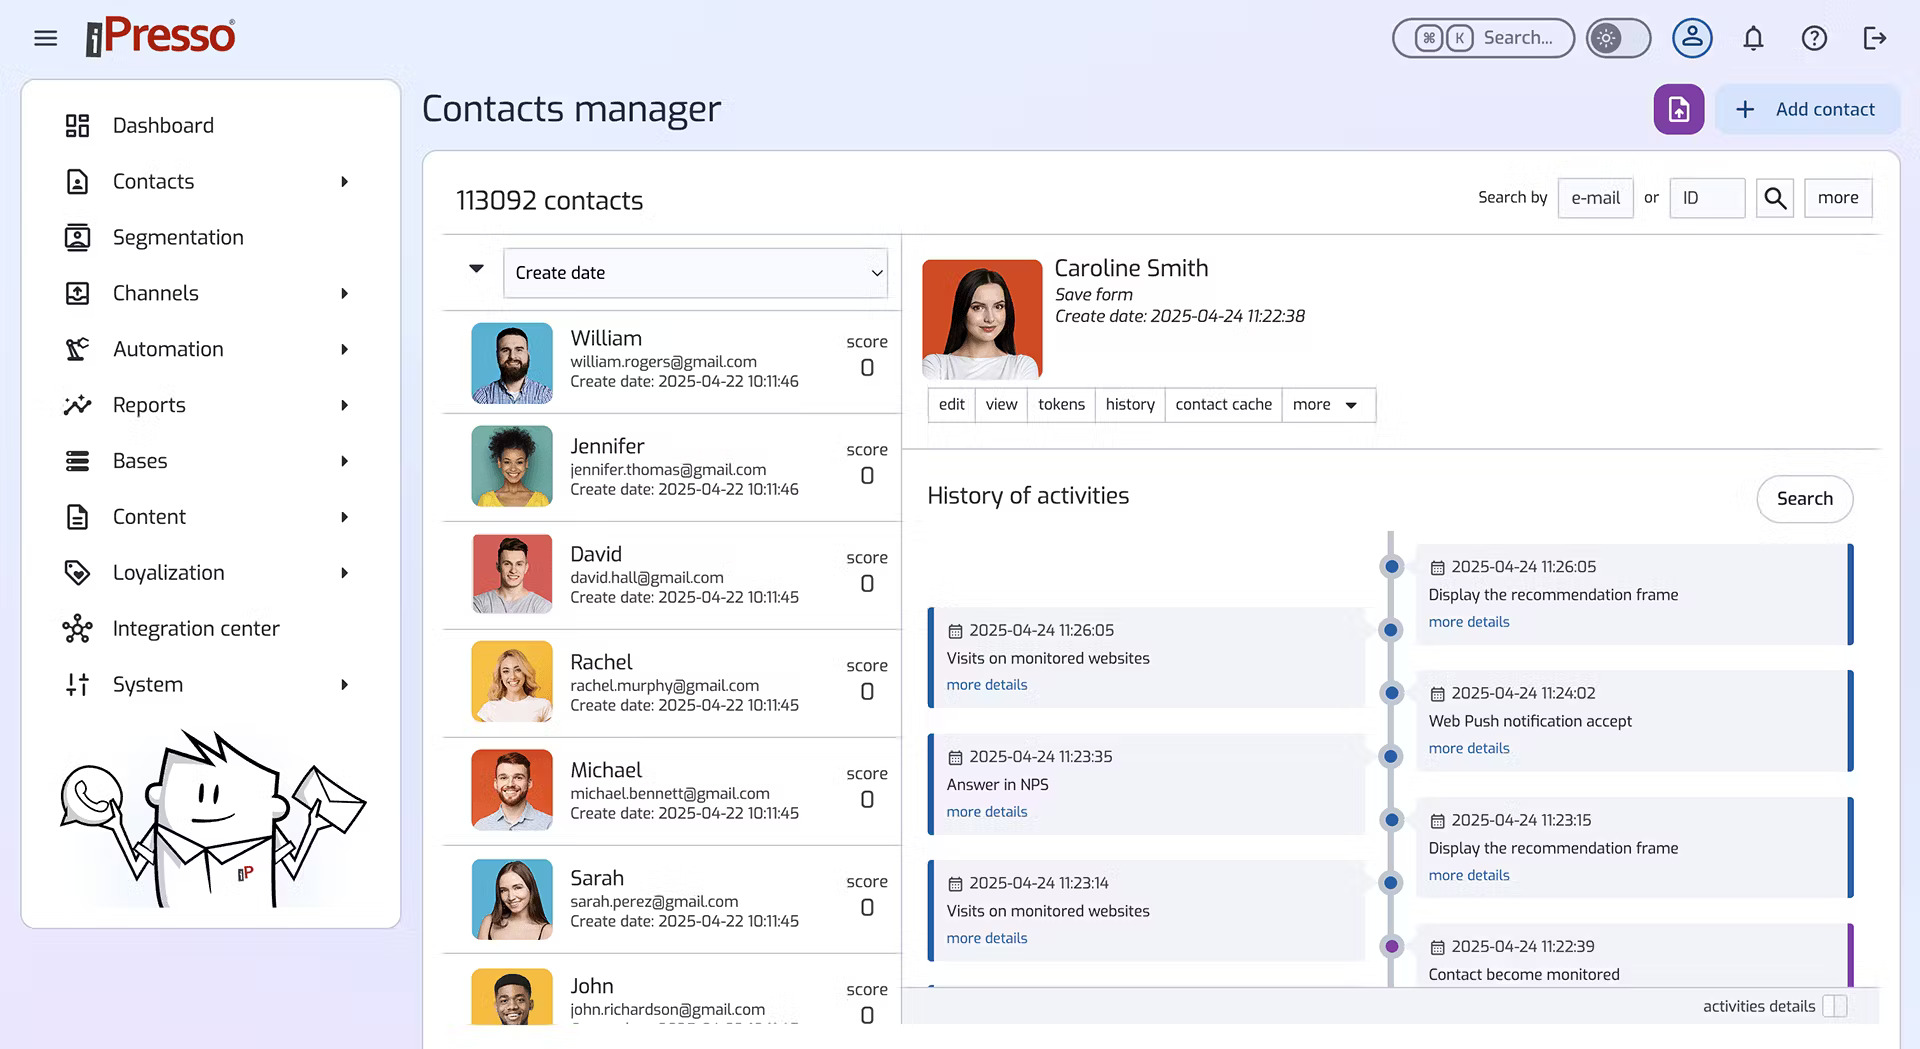Image resolution: width=1920 pixels, height=1049 pixels.
Task: Open the view tab
Action: click(1001, 405)
